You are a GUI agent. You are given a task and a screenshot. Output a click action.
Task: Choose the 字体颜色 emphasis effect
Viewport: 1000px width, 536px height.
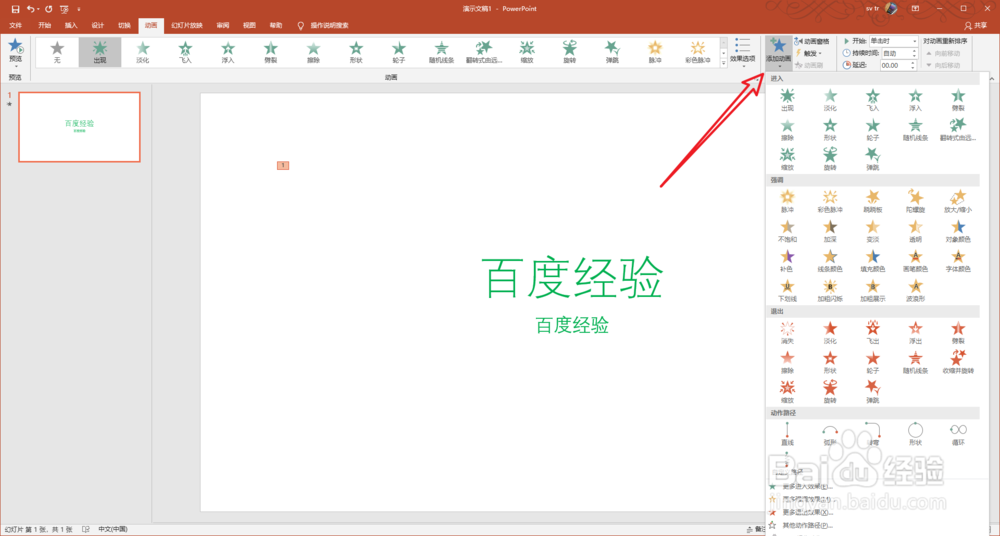point(958,260)
